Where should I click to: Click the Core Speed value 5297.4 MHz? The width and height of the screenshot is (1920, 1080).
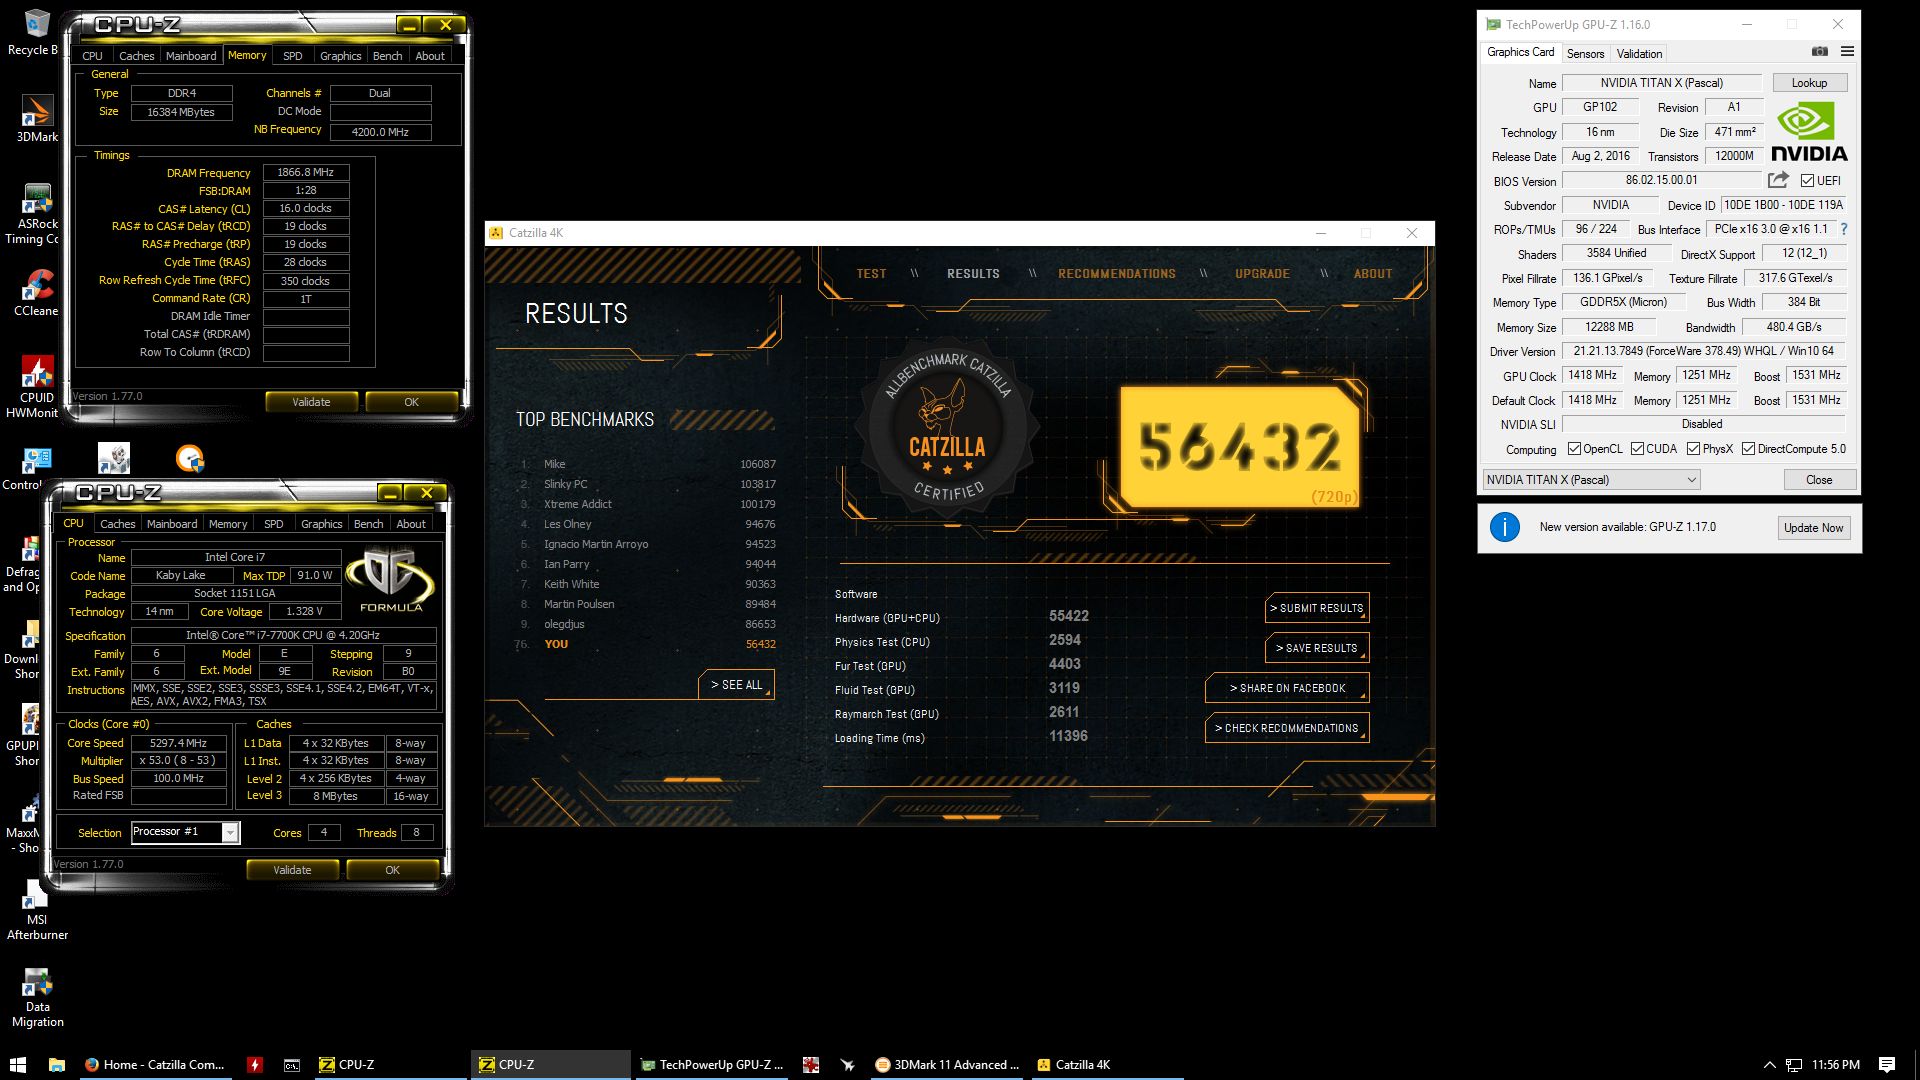178,743
